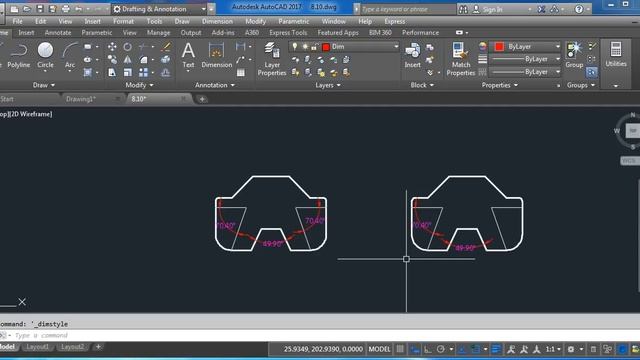Expand the Block panel
640x360 pixels.
point(422,85)
